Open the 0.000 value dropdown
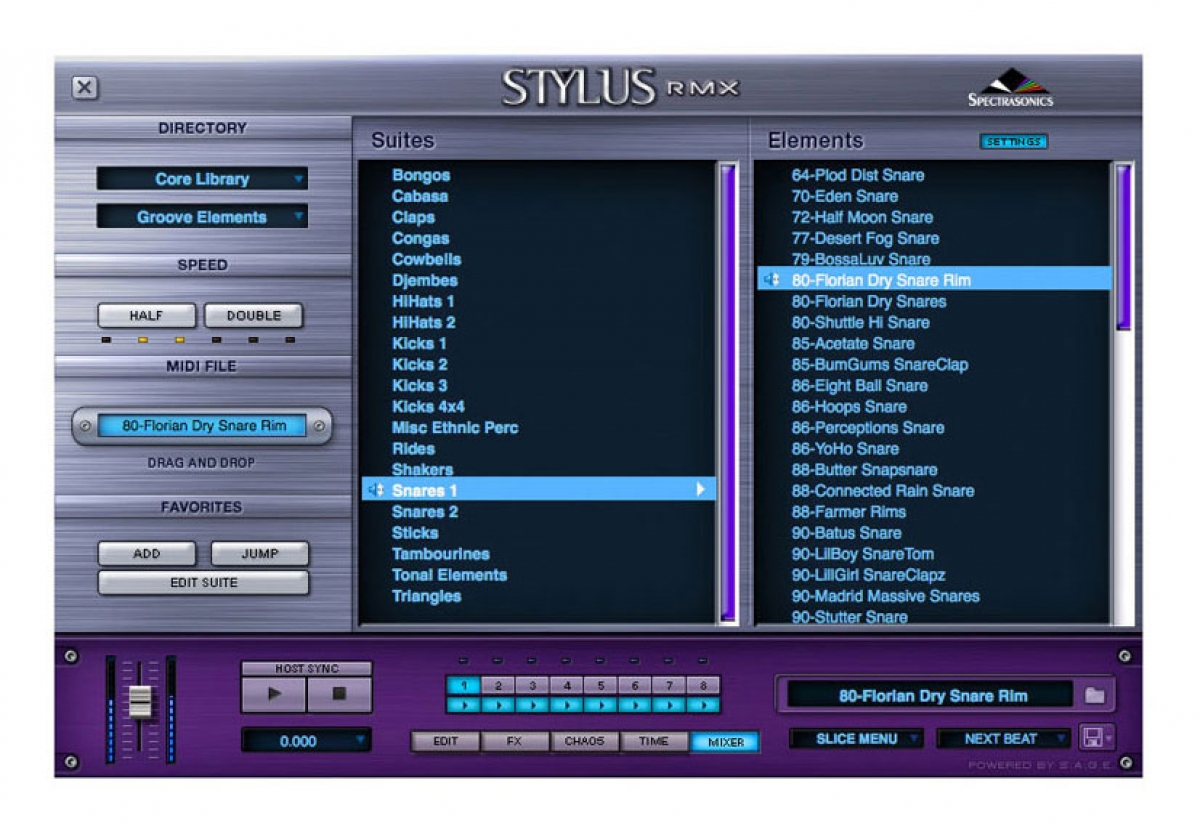1200x831 pixels. (306, 741)
